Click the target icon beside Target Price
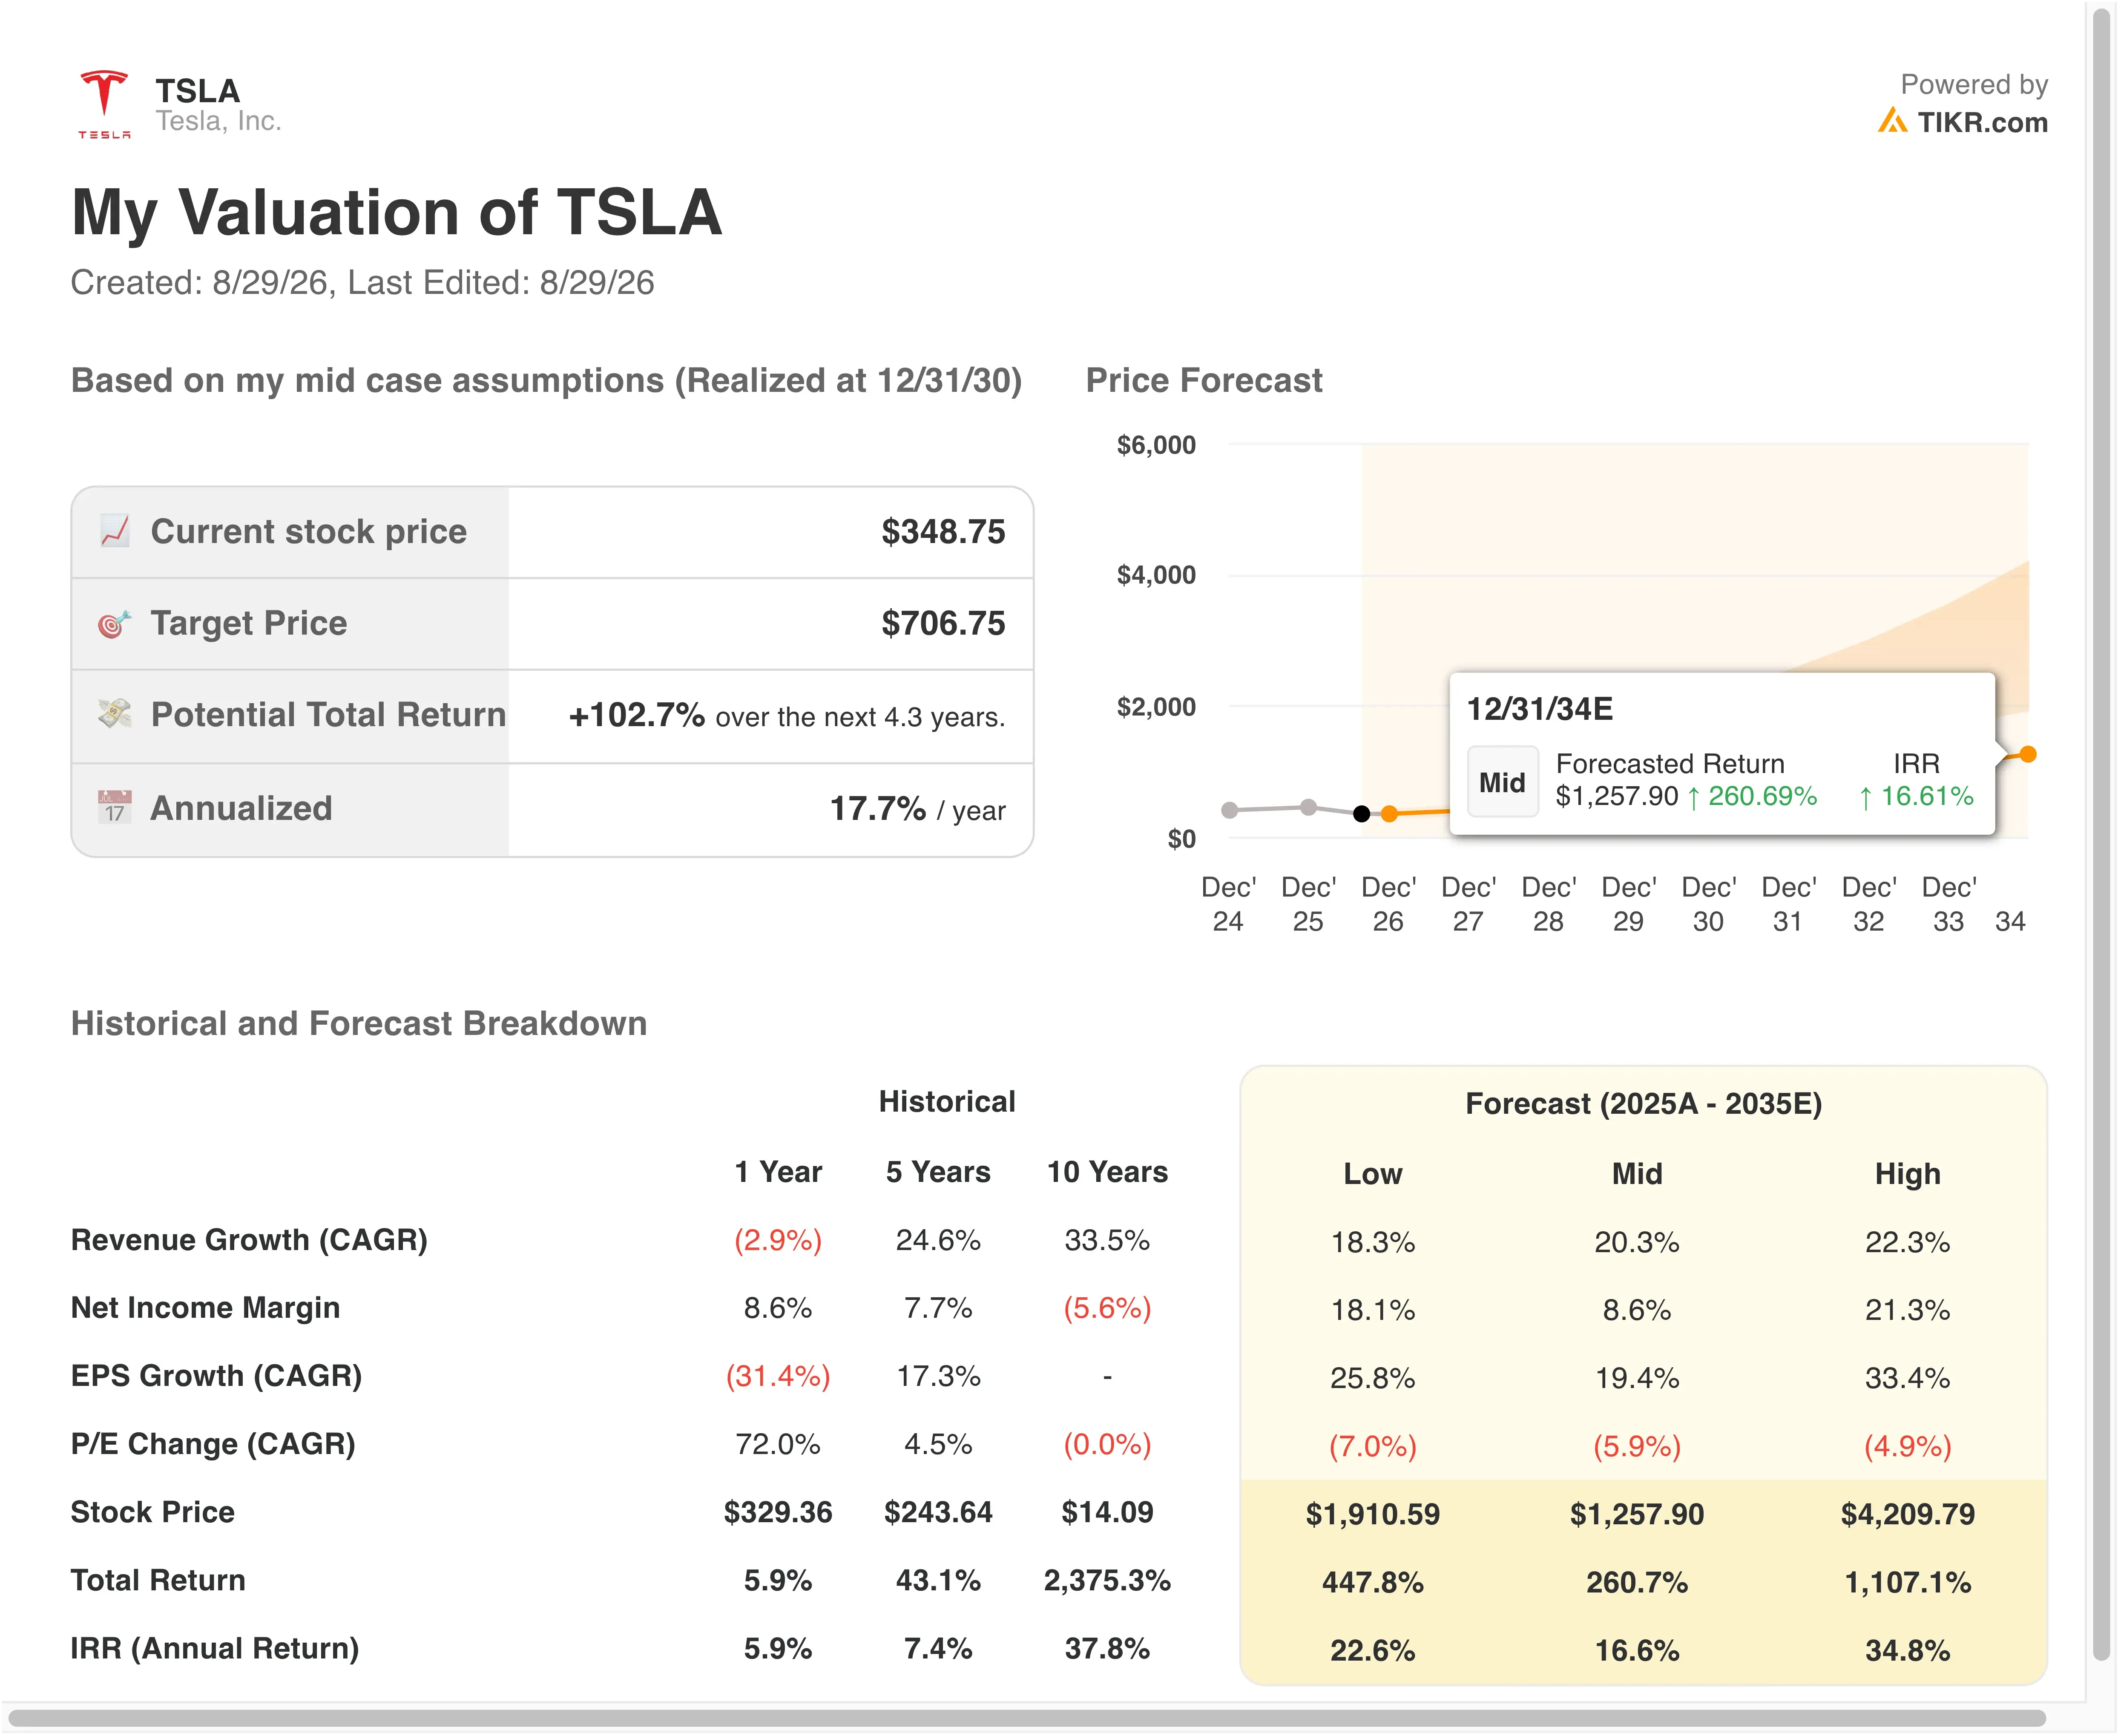Screen dimensions: 2118x1736 (x=115, y=623)
